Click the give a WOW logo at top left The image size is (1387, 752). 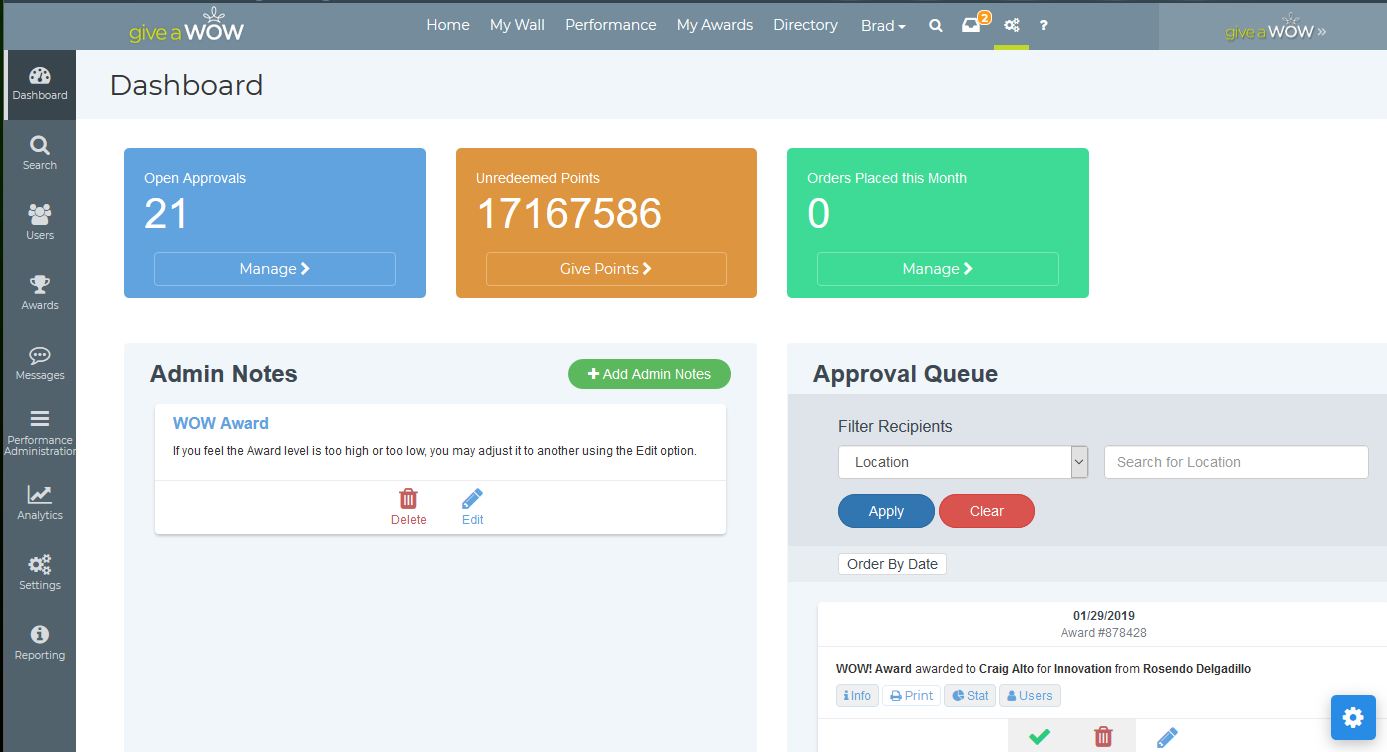(x=186, y=25)
